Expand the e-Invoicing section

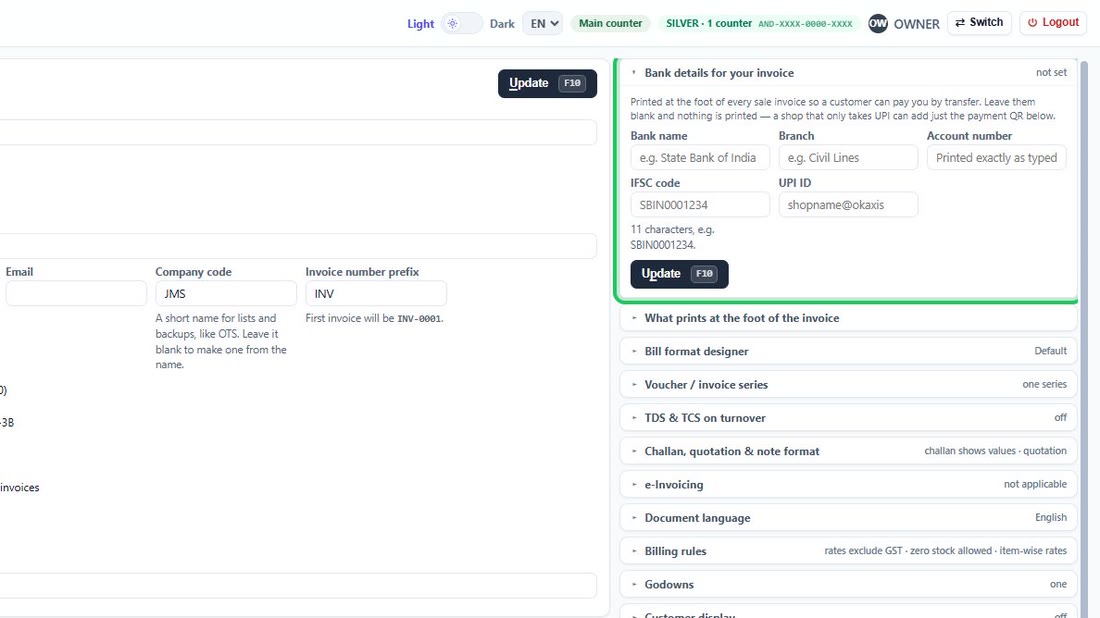click(x=849, y=485)
